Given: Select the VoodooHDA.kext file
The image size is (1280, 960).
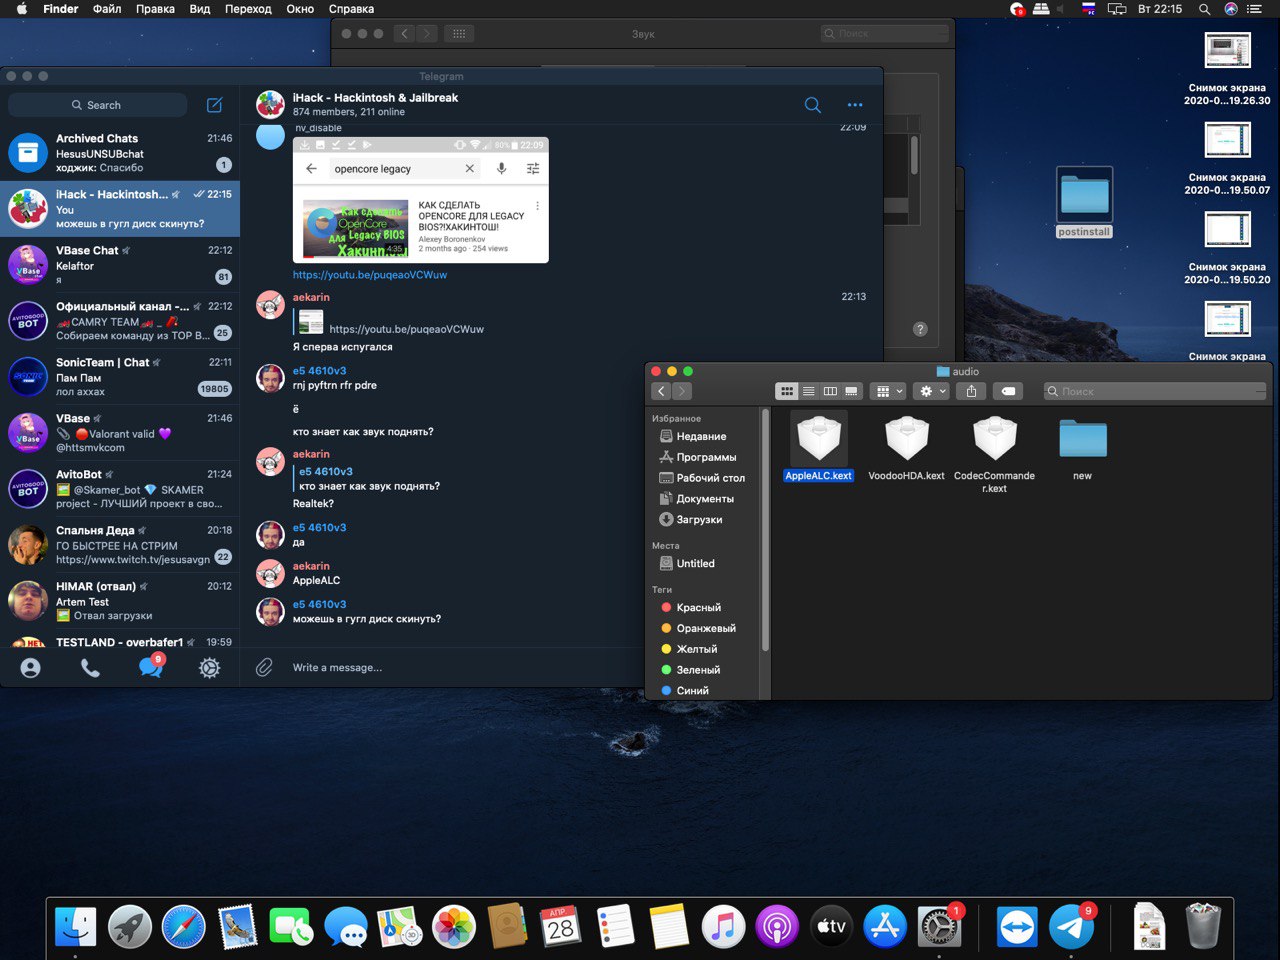Looking at the screenshot, I should [x=906, y=448].
